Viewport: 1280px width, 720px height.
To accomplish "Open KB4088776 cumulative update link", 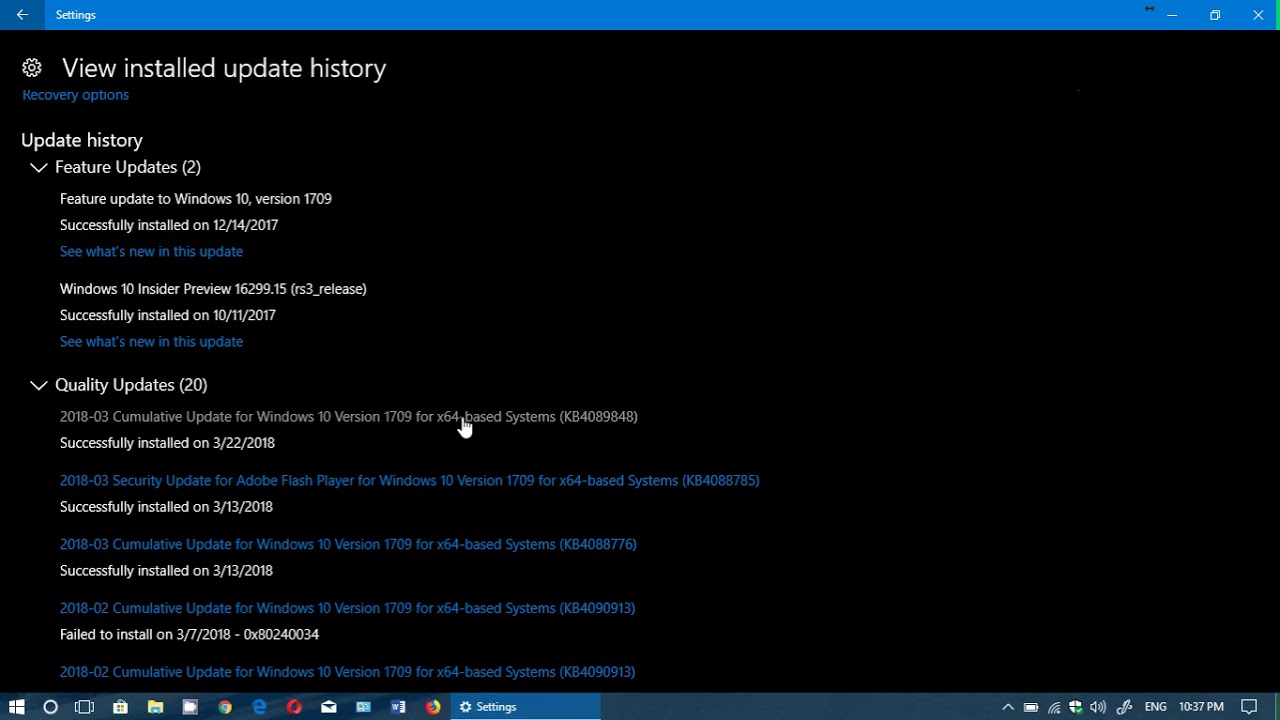I will [x=348, y=545].
